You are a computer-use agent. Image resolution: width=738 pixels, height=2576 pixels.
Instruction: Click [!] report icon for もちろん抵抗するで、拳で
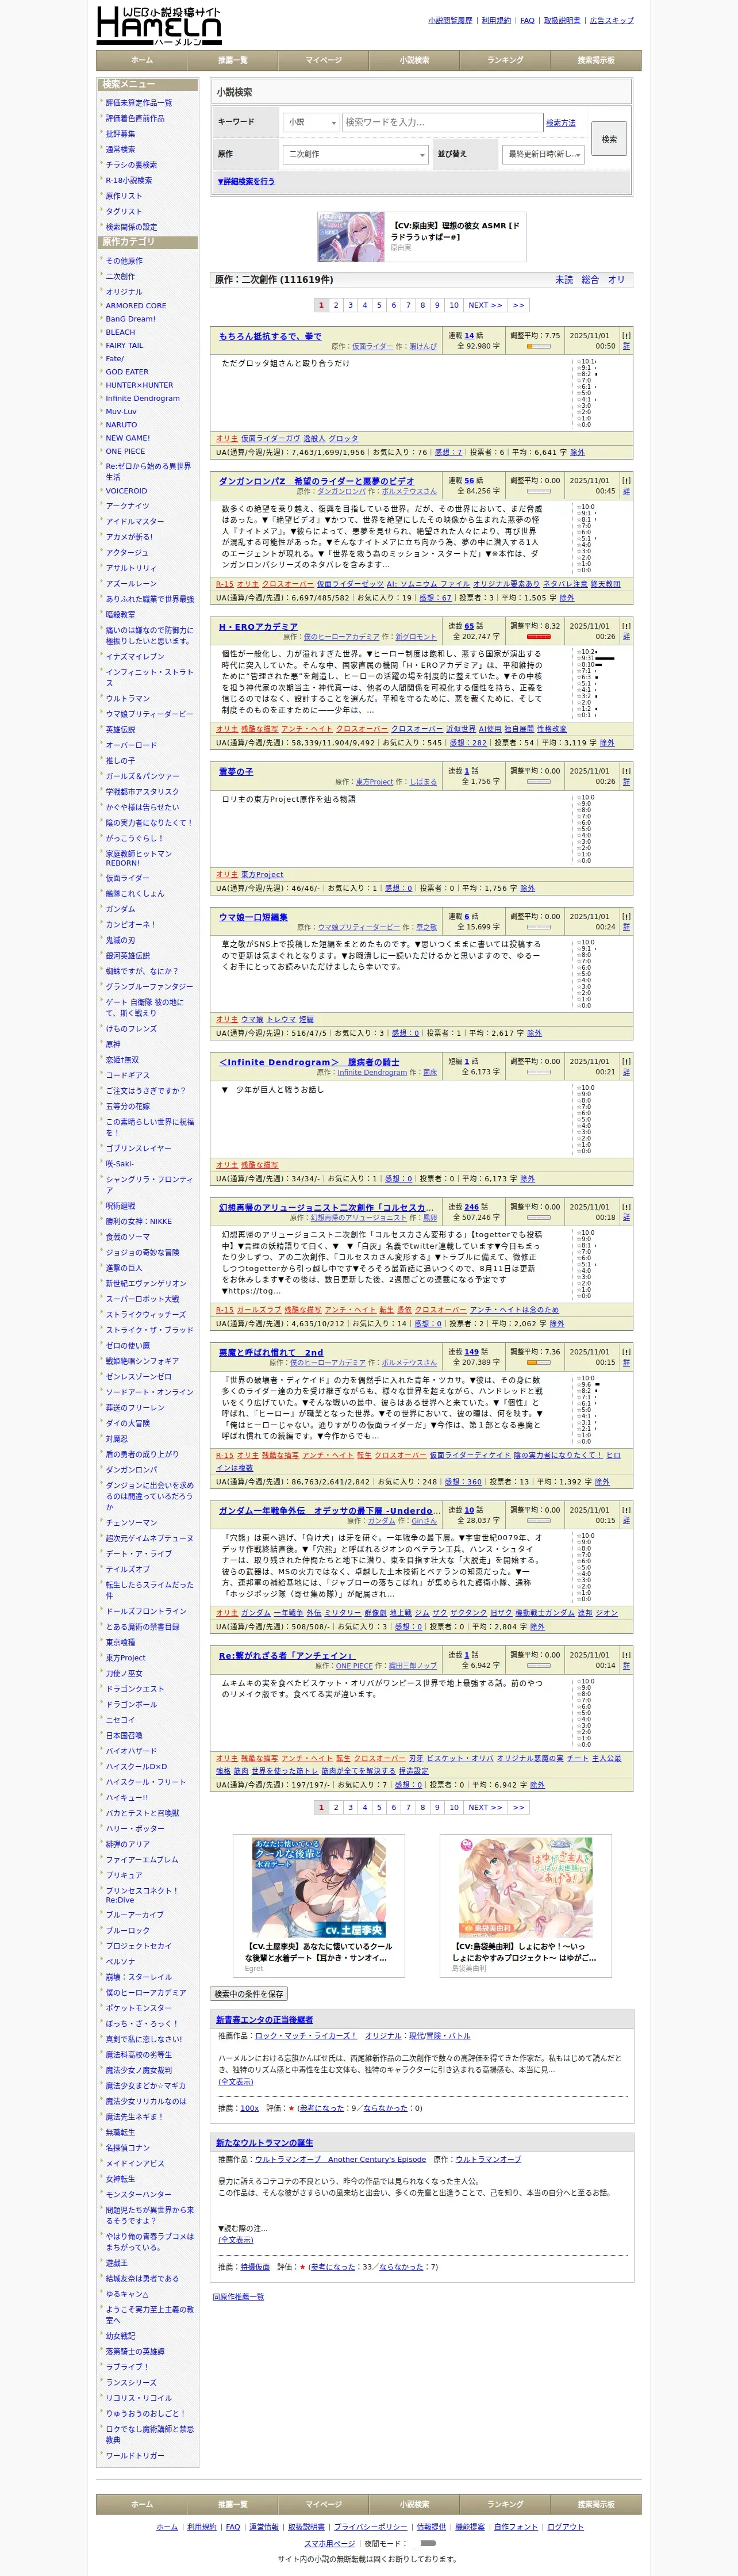(626, 335)
